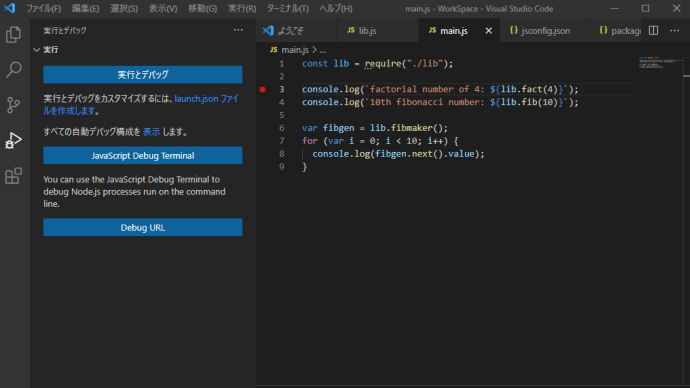Open the Search view in activity bar
Image resolution: width=690 pixels, height=388 pixels.
14,70
